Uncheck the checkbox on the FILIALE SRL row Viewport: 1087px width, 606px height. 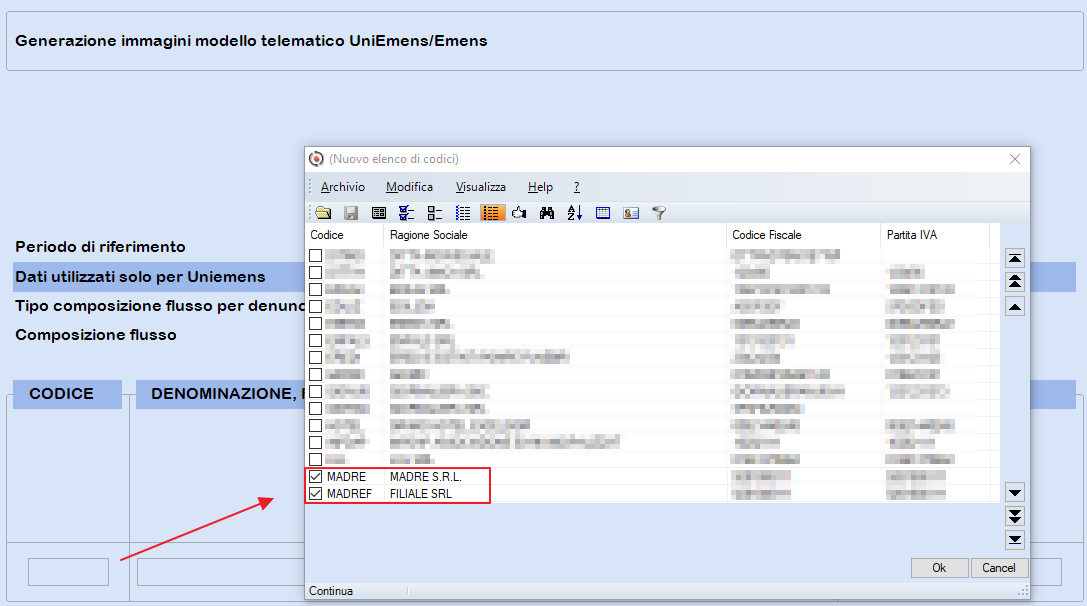pos(315,494)
